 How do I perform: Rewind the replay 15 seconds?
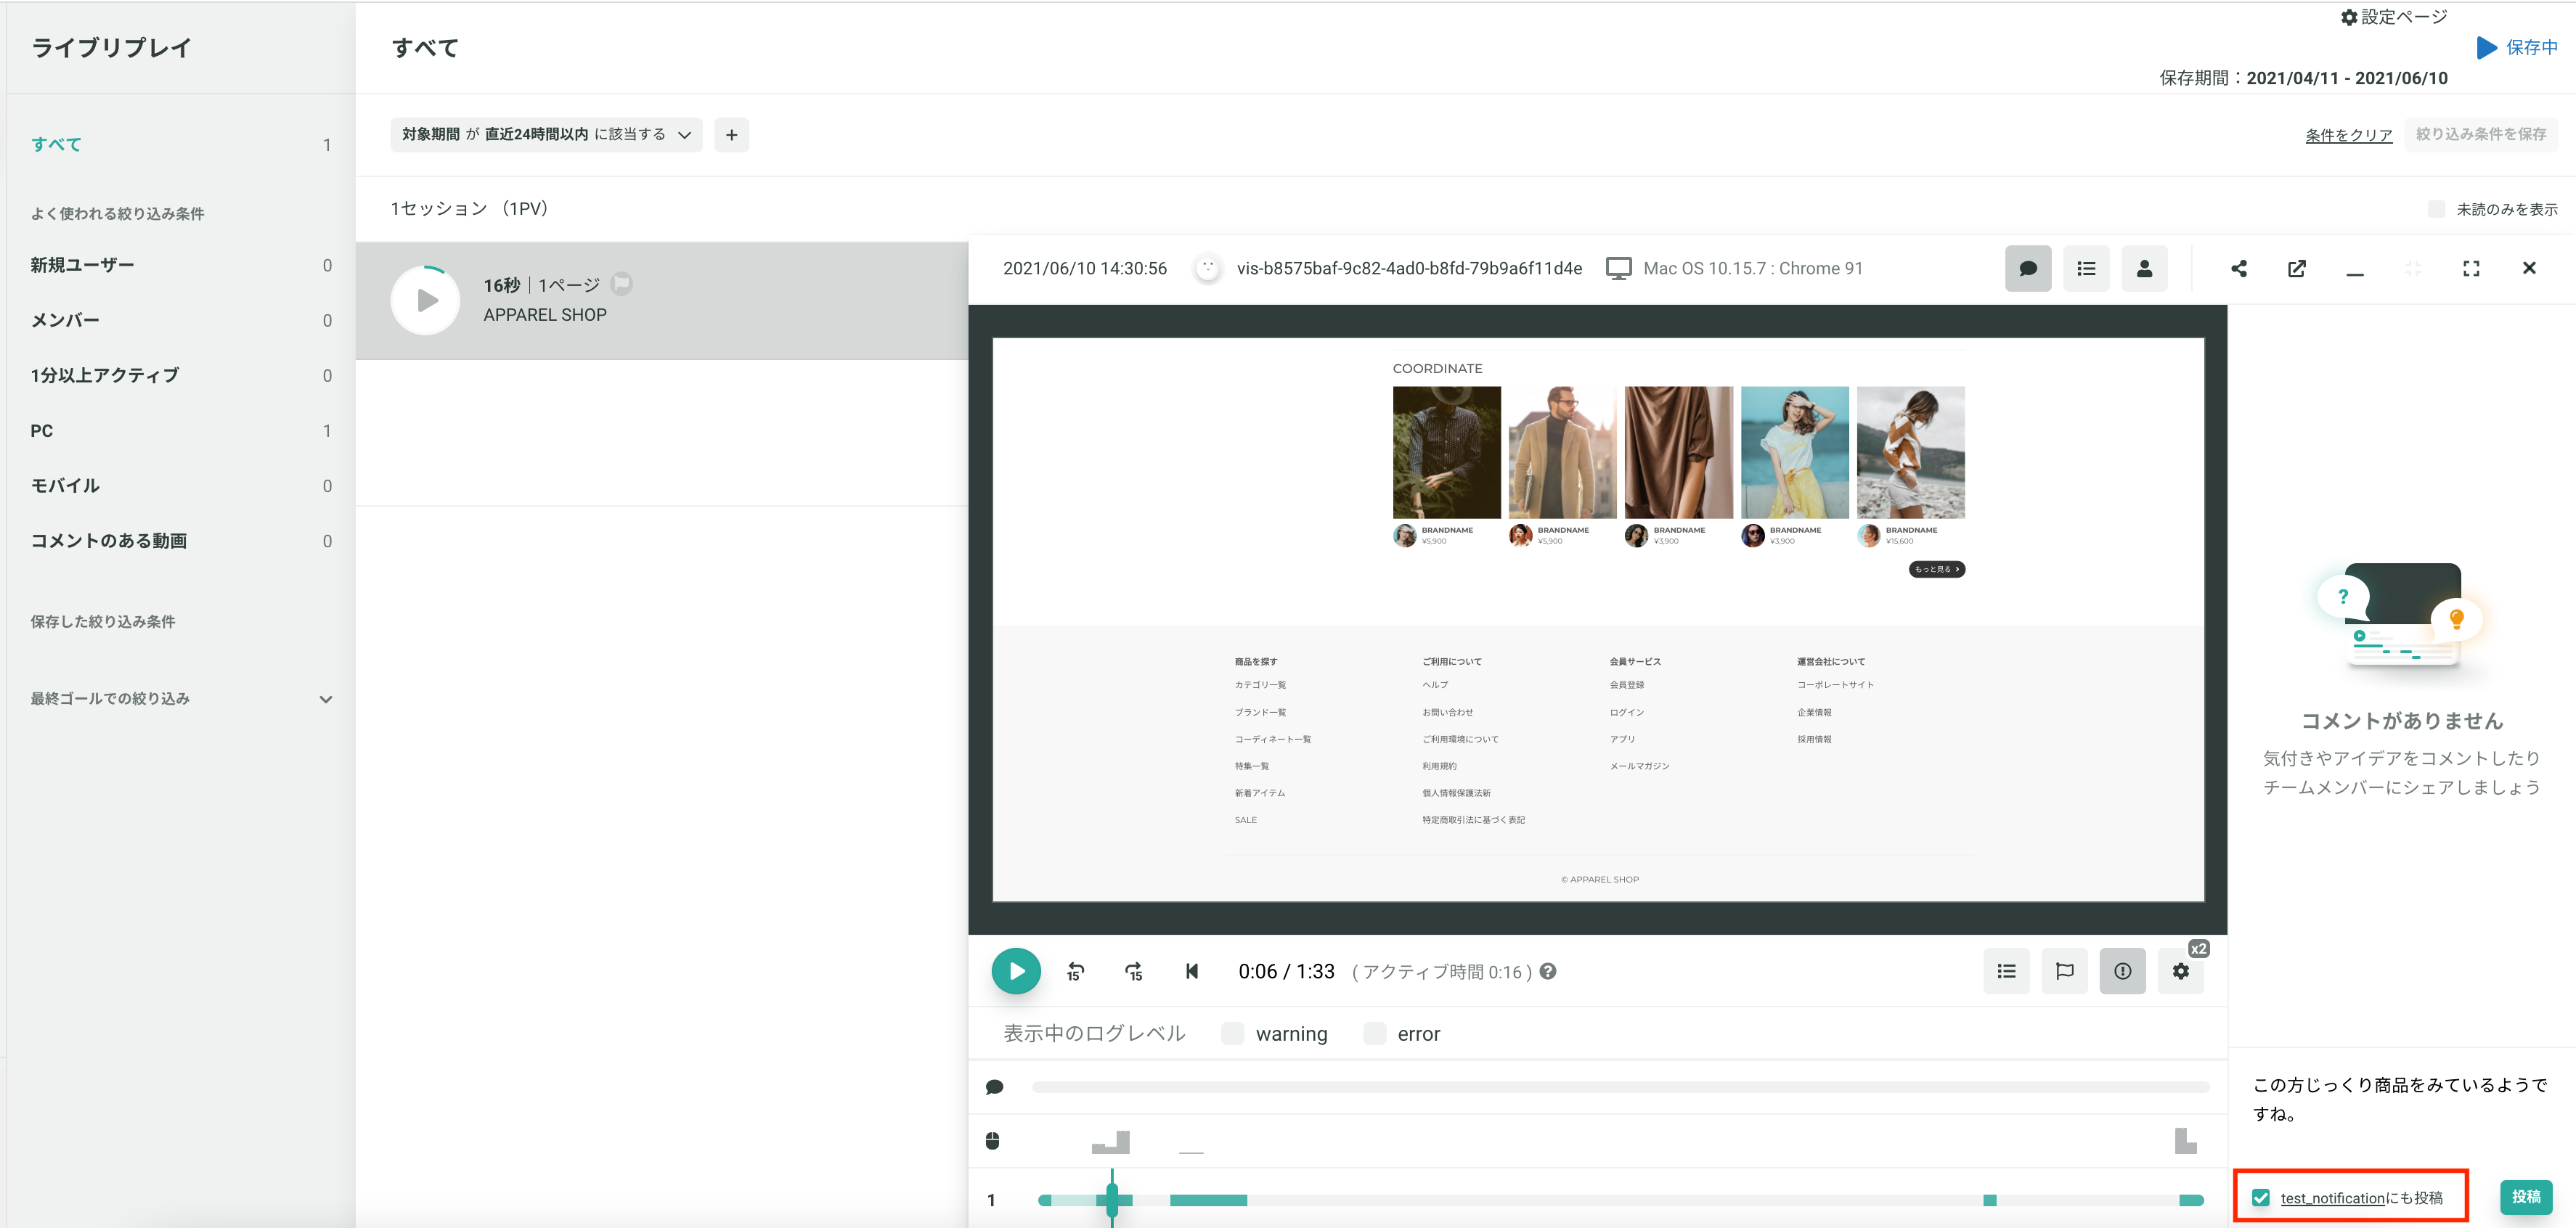click(1076, 971)
